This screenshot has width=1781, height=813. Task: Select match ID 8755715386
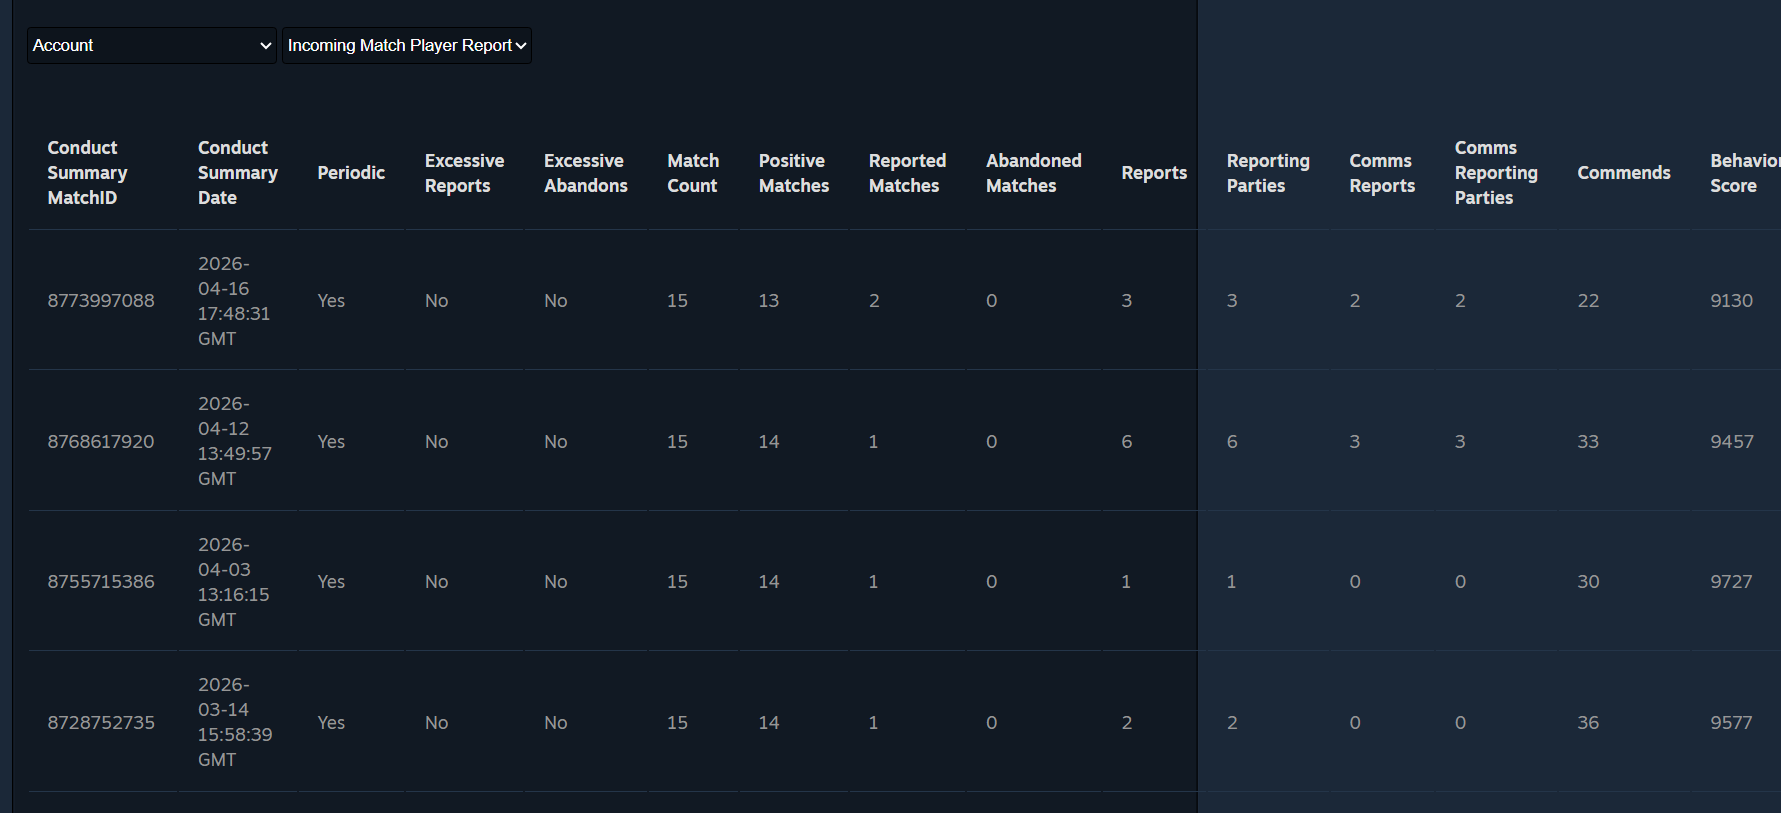101,582
